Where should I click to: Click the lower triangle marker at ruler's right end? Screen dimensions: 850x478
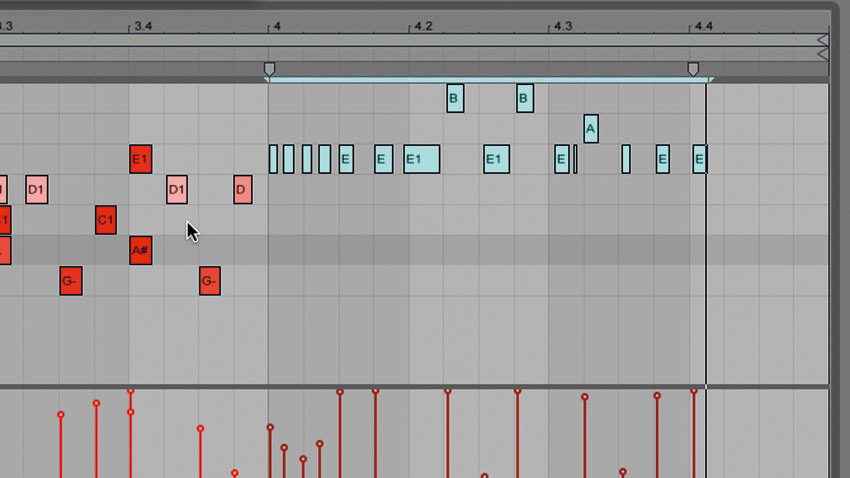822,54
